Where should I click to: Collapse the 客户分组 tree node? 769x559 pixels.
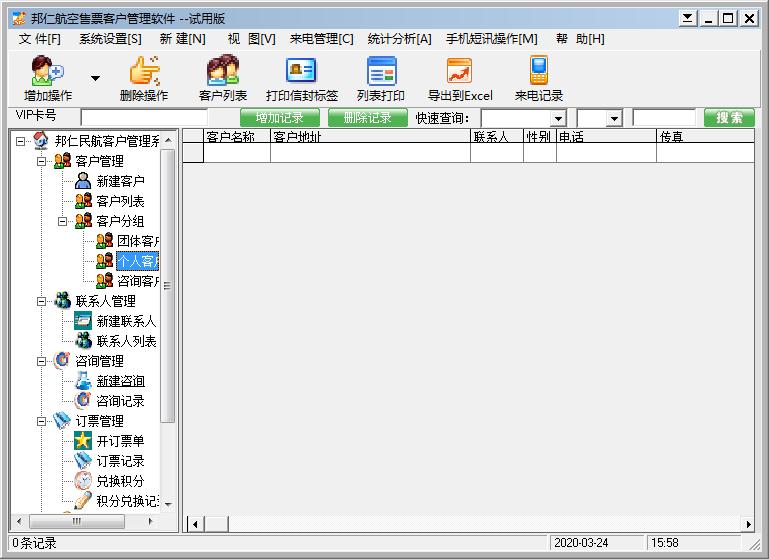click(62, 221)
